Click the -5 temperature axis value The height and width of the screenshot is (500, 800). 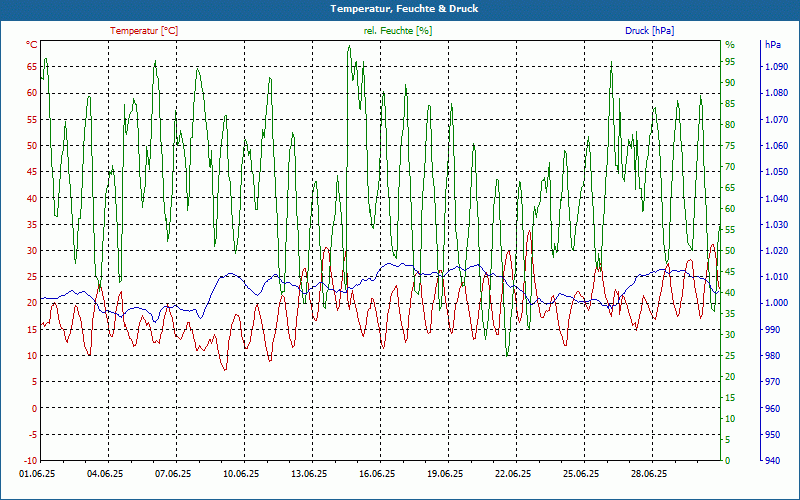(x=33, y=435)
